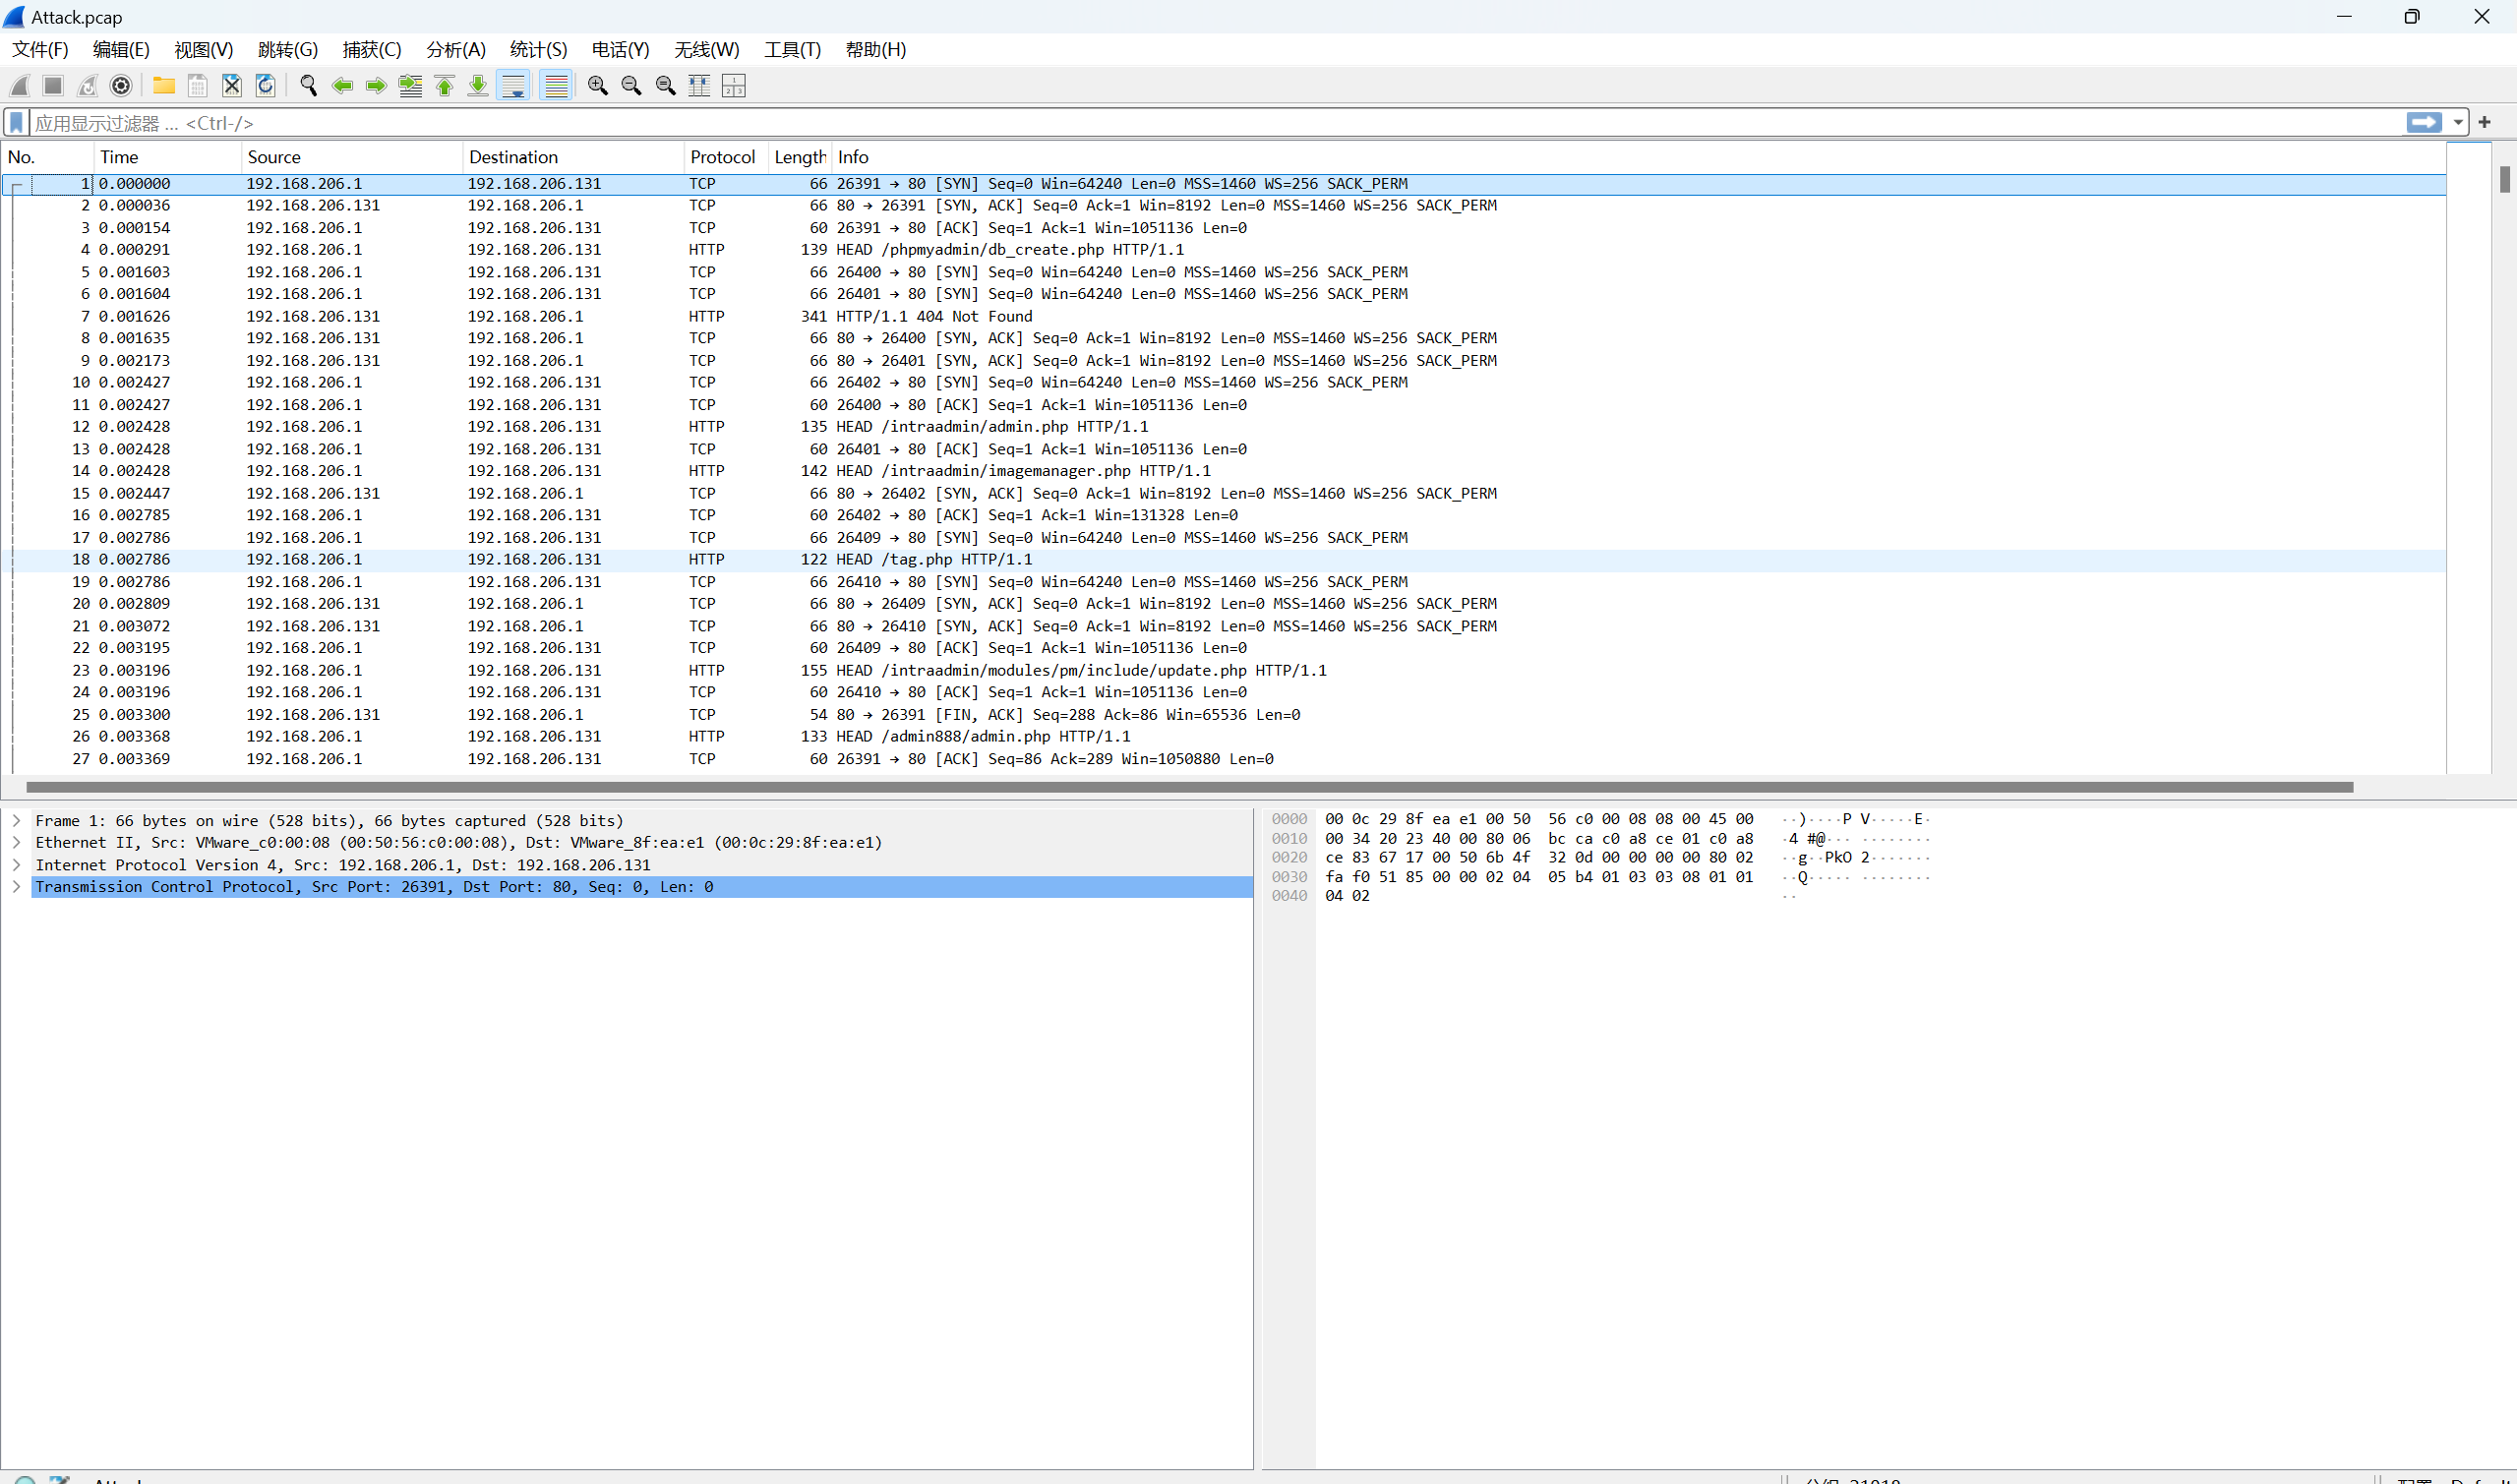Open capture options gear icon

point(121,86)
